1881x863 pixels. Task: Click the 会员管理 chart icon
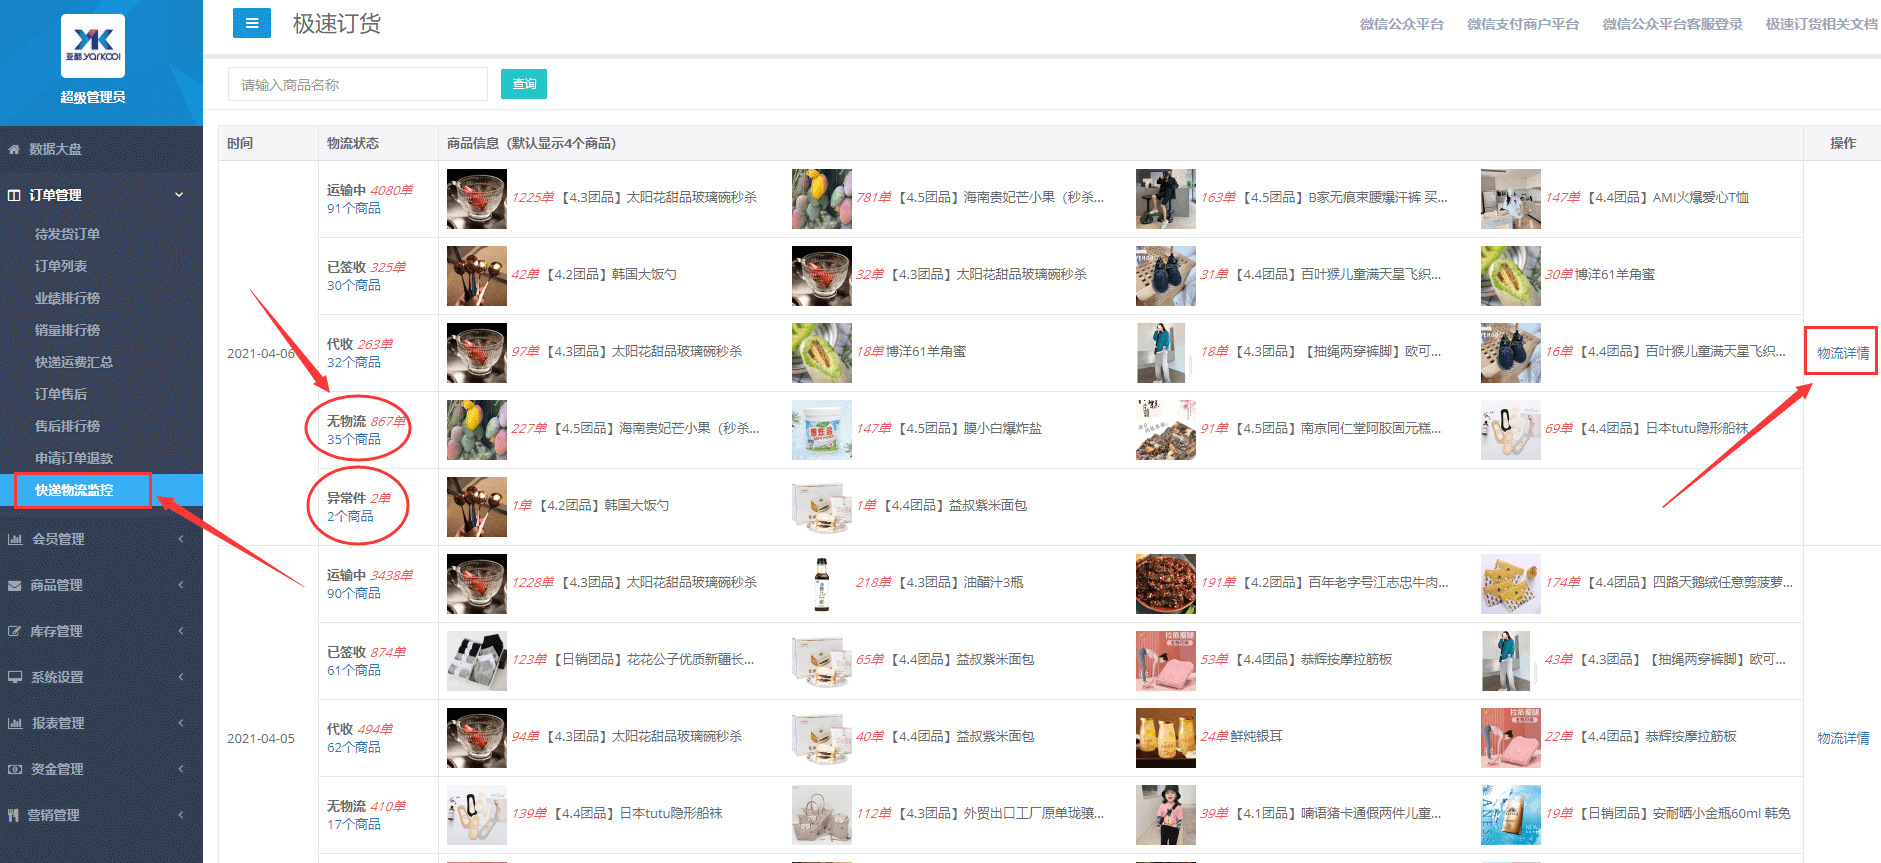pyautogui.click(x=15, y=539)
